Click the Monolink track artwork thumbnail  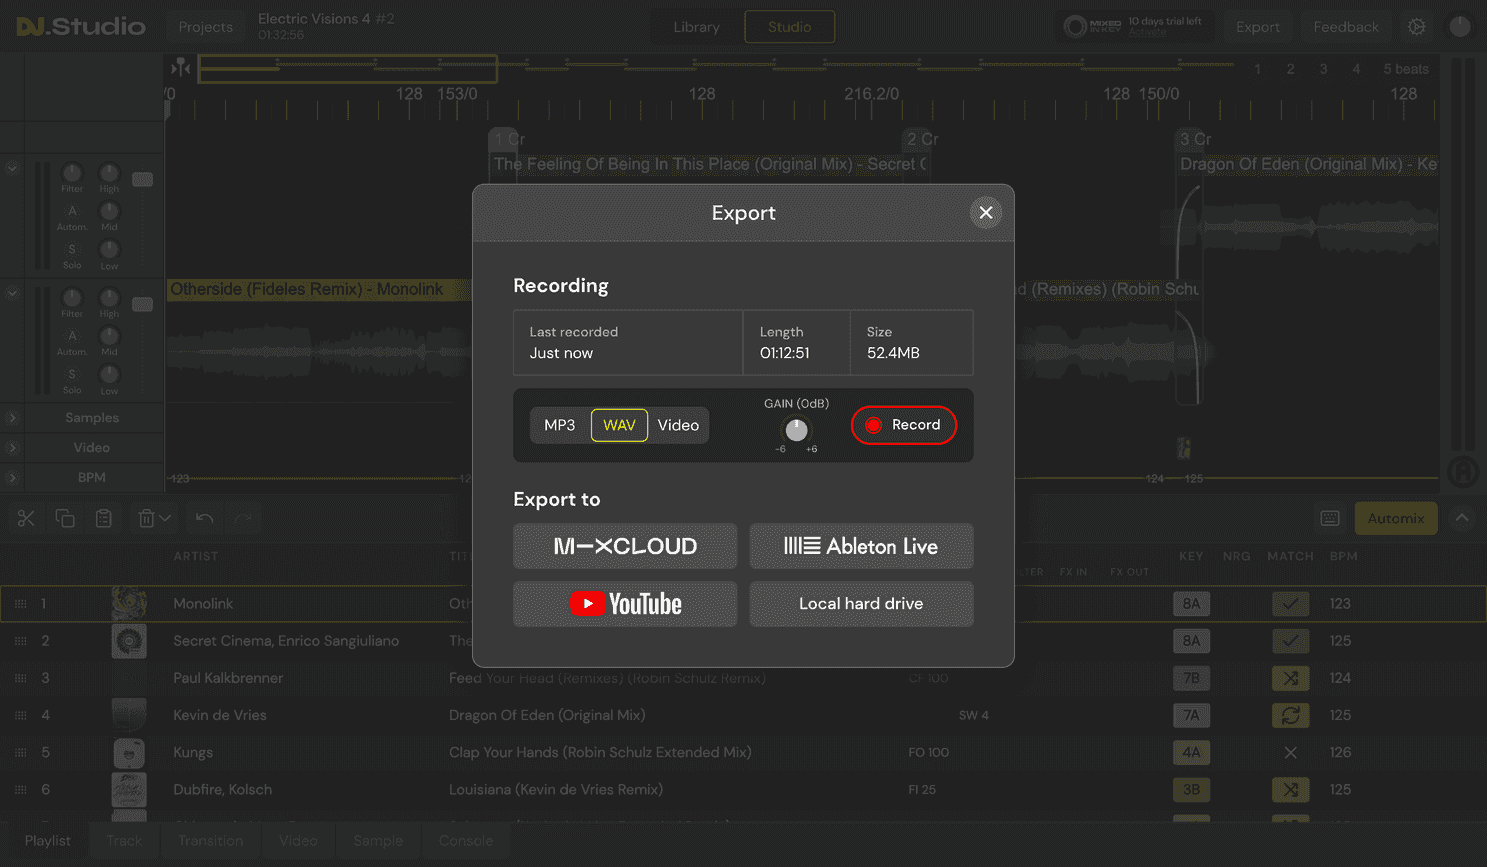(128, 604)
